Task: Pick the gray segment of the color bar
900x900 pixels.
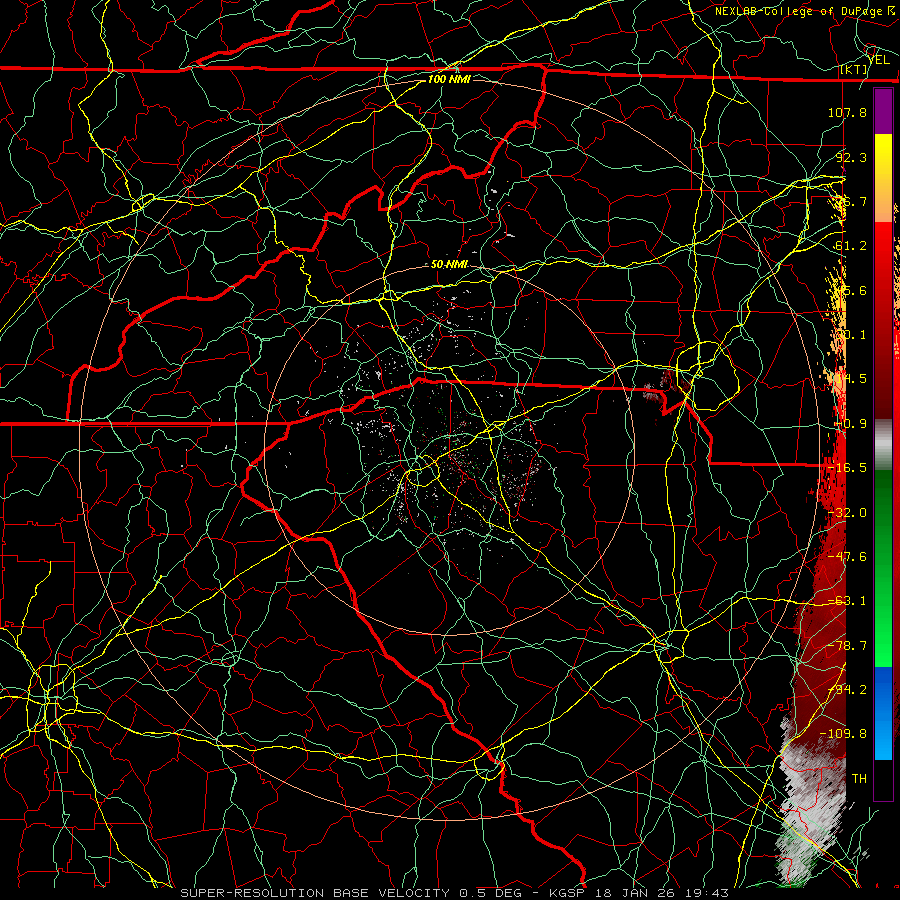Action: tap(883, 444)
